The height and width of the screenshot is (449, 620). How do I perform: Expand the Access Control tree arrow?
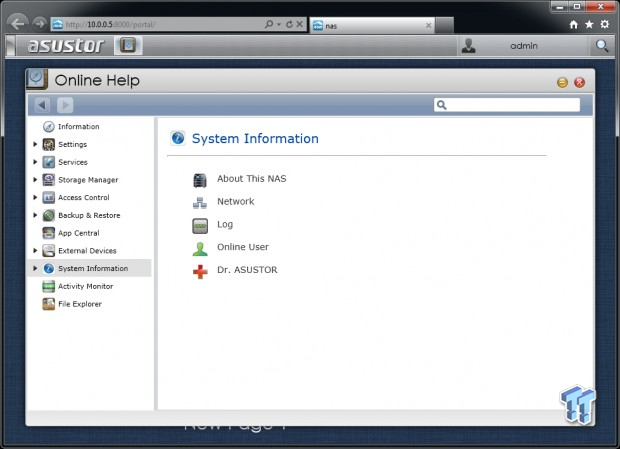click(35, 197)
